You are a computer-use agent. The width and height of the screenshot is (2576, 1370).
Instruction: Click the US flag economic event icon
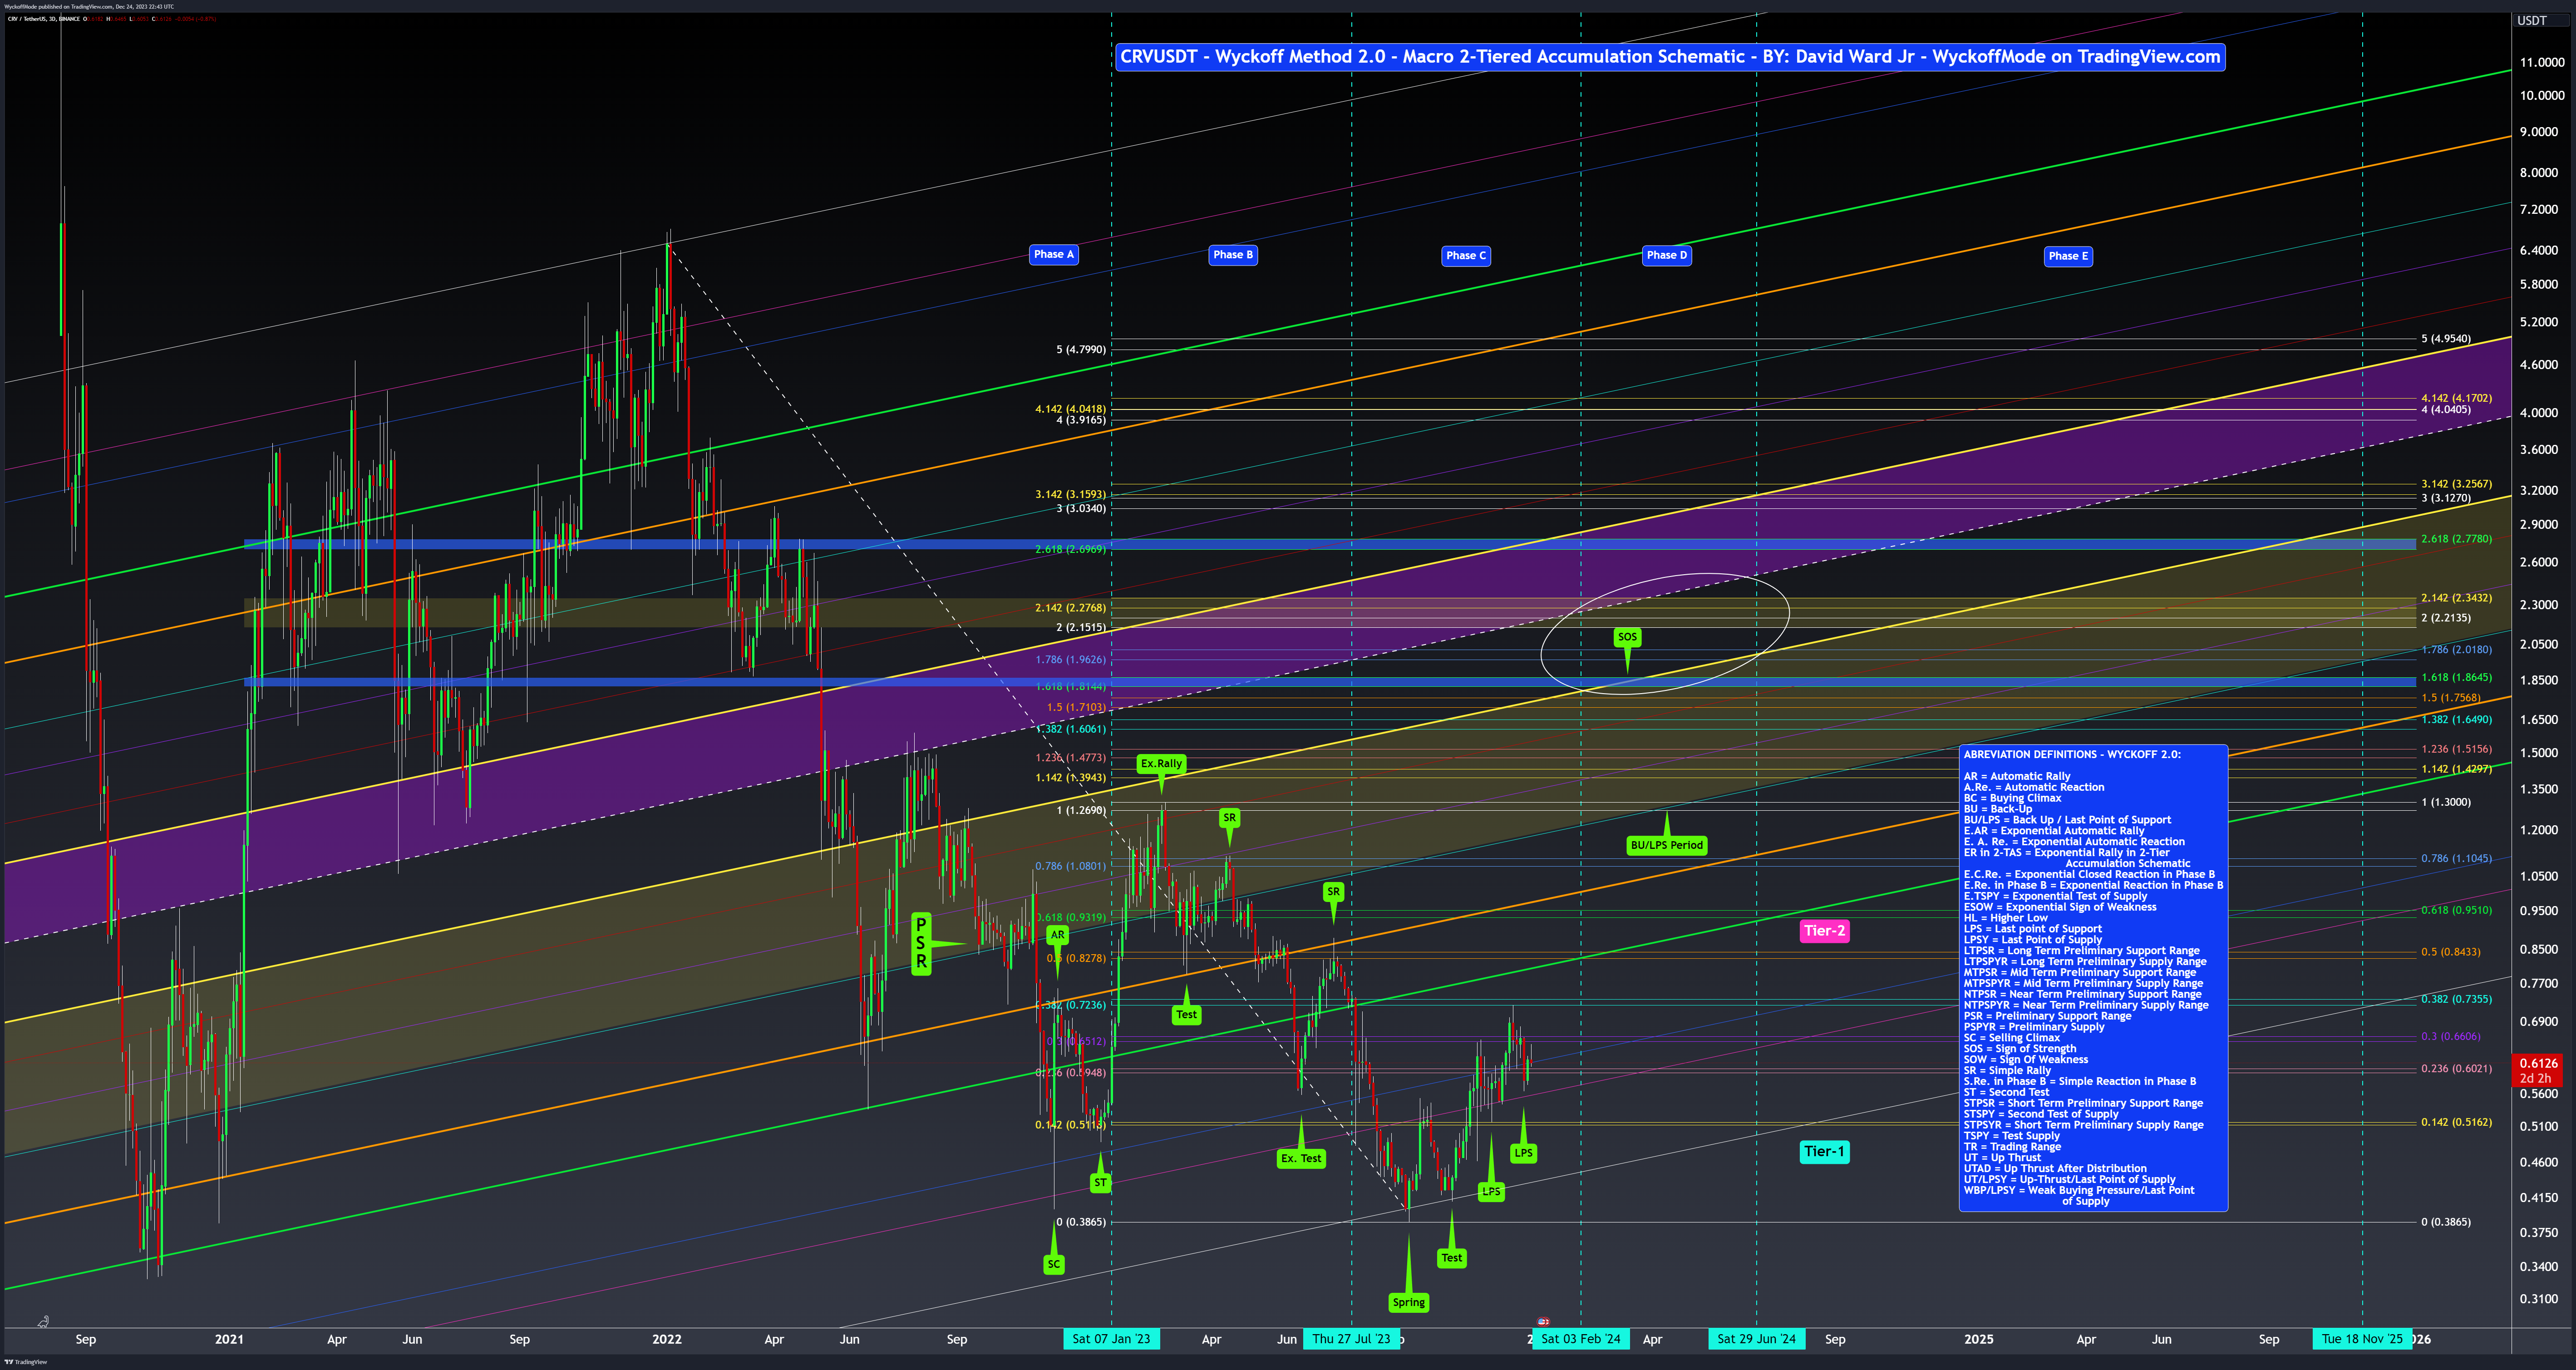click(1543, 1322)
